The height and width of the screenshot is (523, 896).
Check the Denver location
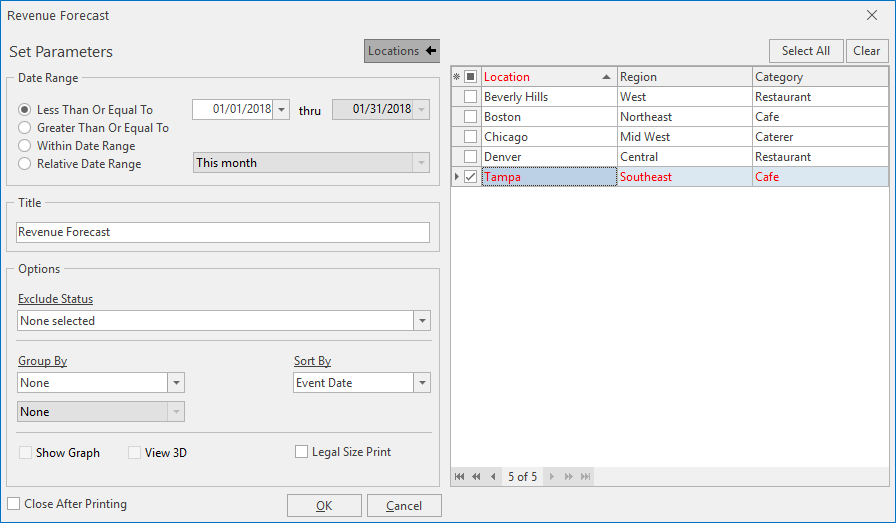point(470,157)
